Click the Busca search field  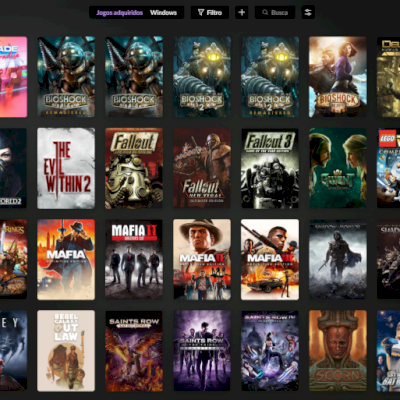click(x=275, y=13)
